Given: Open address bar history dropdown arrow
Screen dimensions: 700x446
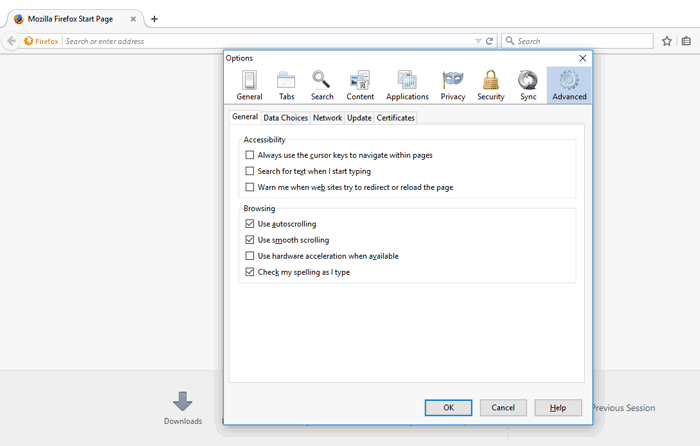Looking at the screenshot, I should click(478, 41).
